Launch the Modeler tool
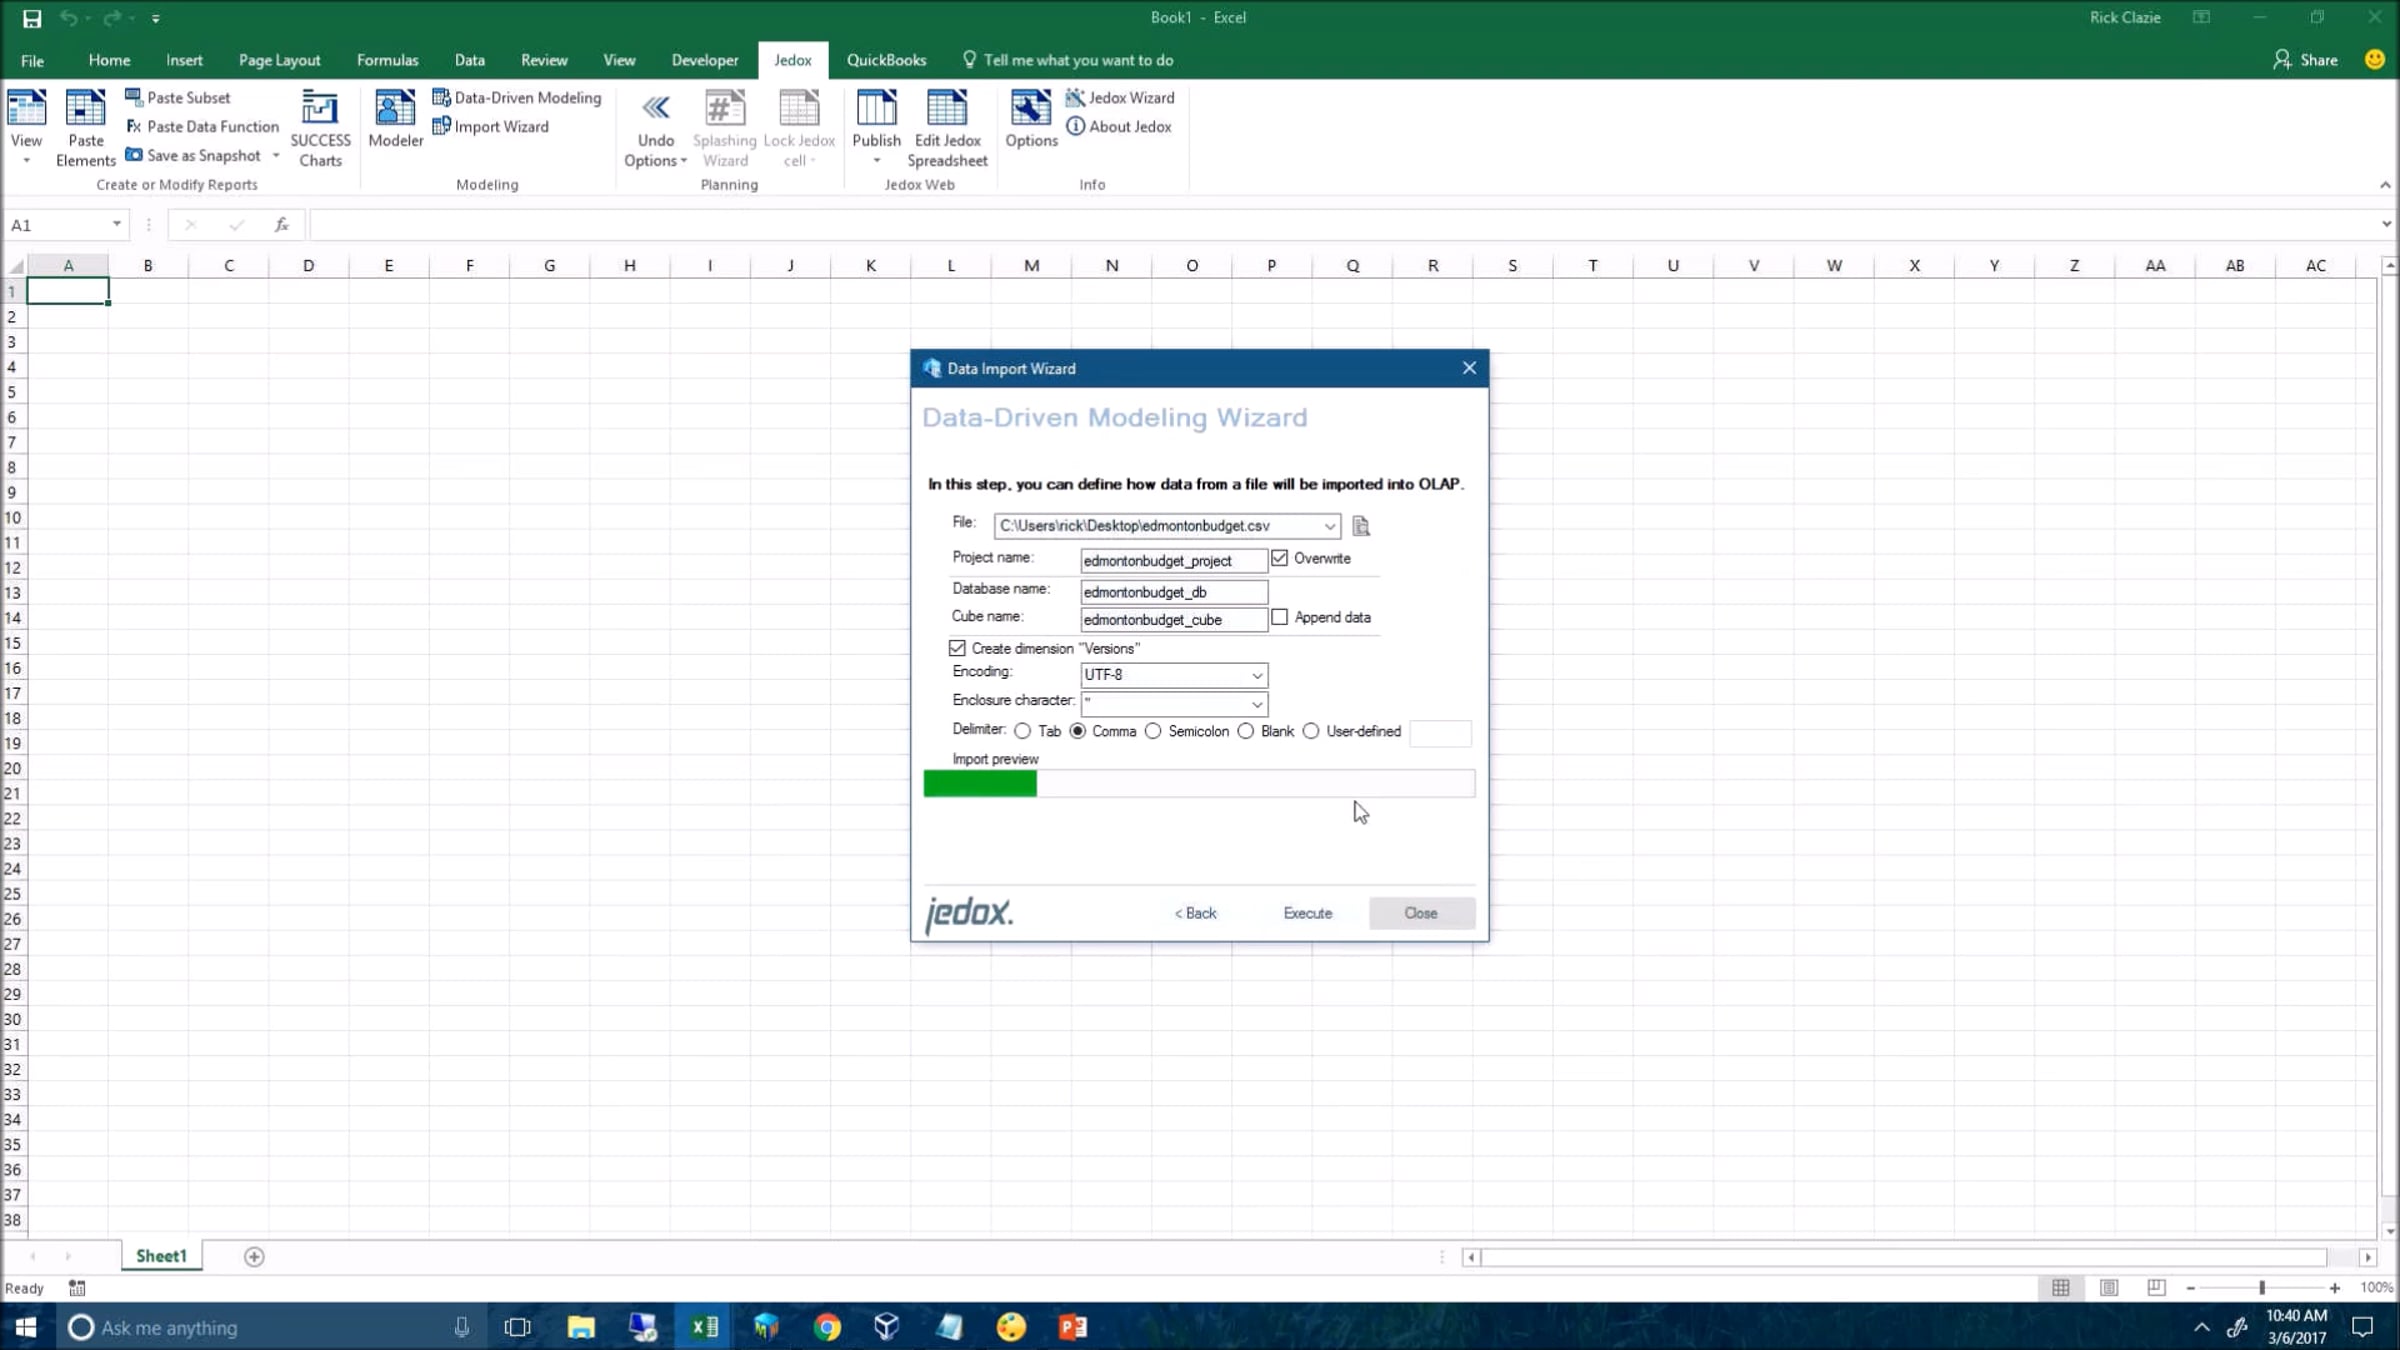Image resolution: width=2400 pixels, height=1350 pixels. 395,119
